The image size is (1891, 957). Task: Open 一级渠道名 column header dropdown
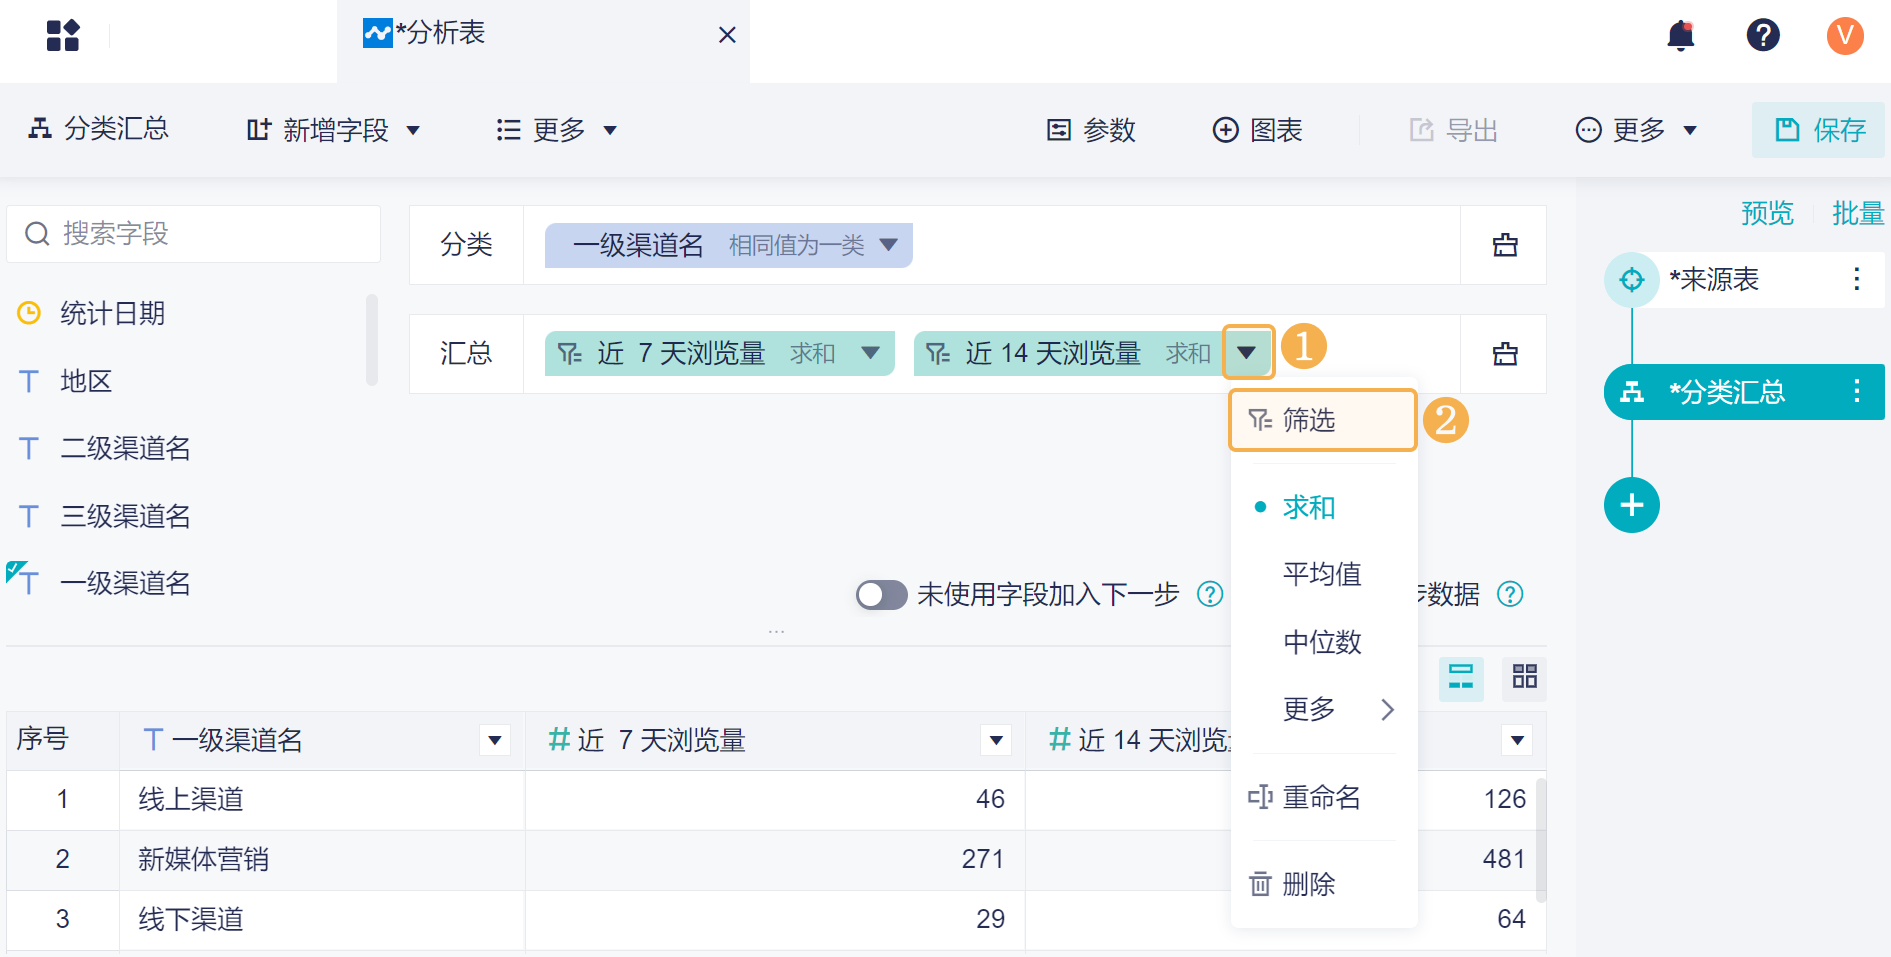click(494, 741)
